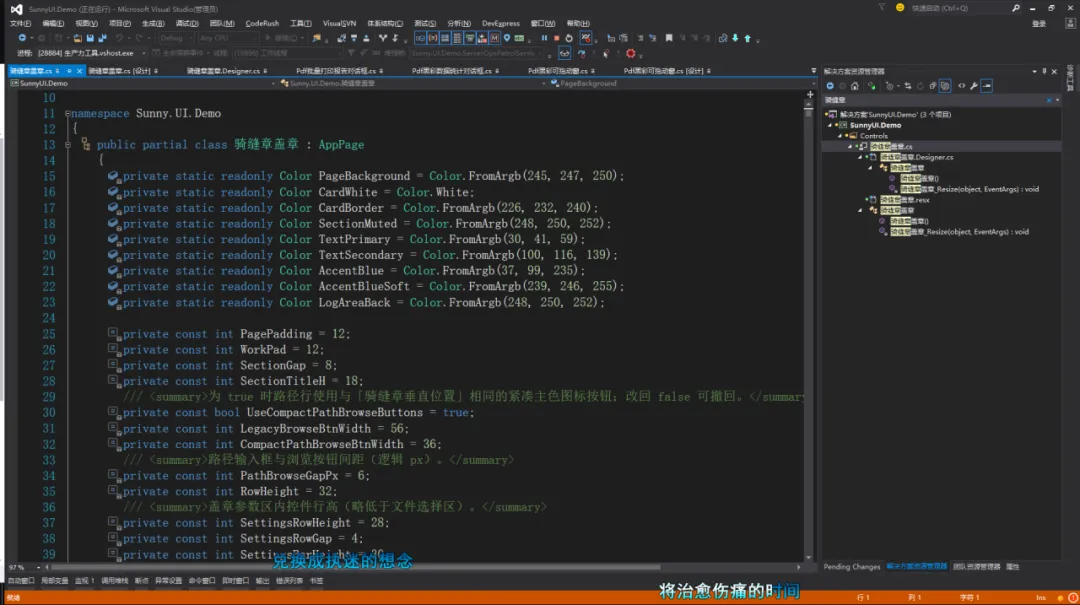
Task: Open the SunnyUI.Demo project navigation dropdown
Action: 143,83
